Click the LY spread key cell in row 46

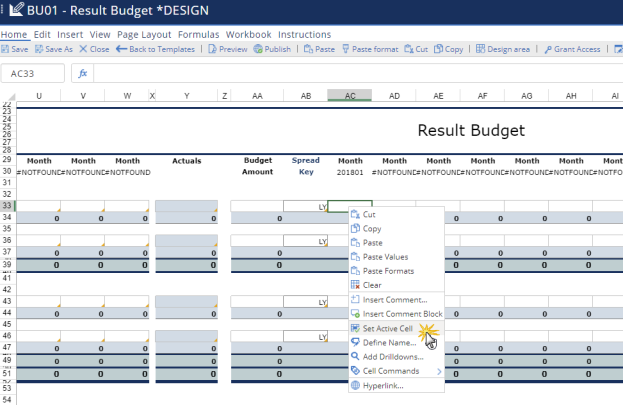tap(306, 336)
